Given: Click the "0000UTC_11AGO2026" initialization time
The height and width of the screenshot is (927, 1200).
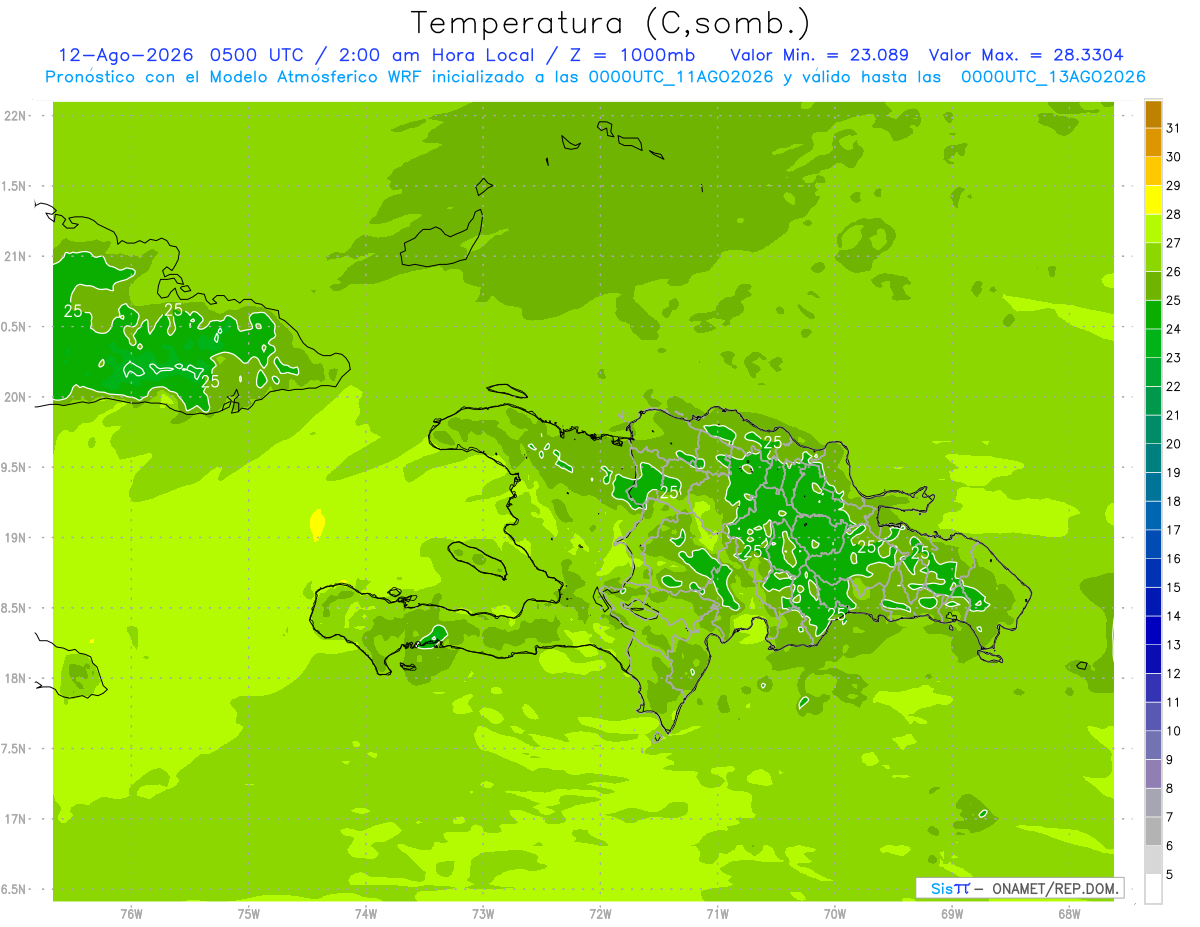Looking at the screenshot, I should point(683,77).
